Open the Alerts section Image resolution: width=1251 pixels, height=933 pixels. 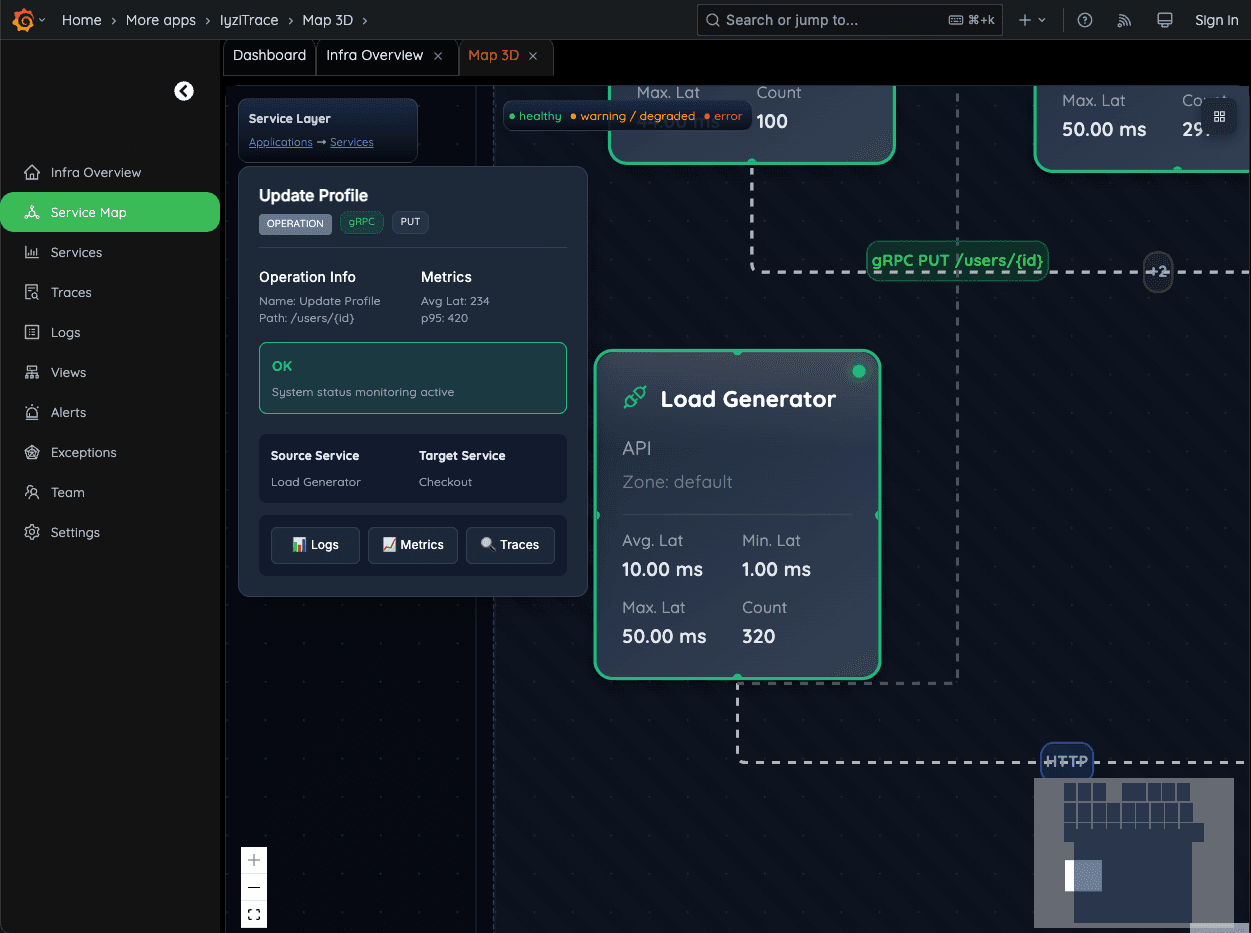tap(69, 412)
